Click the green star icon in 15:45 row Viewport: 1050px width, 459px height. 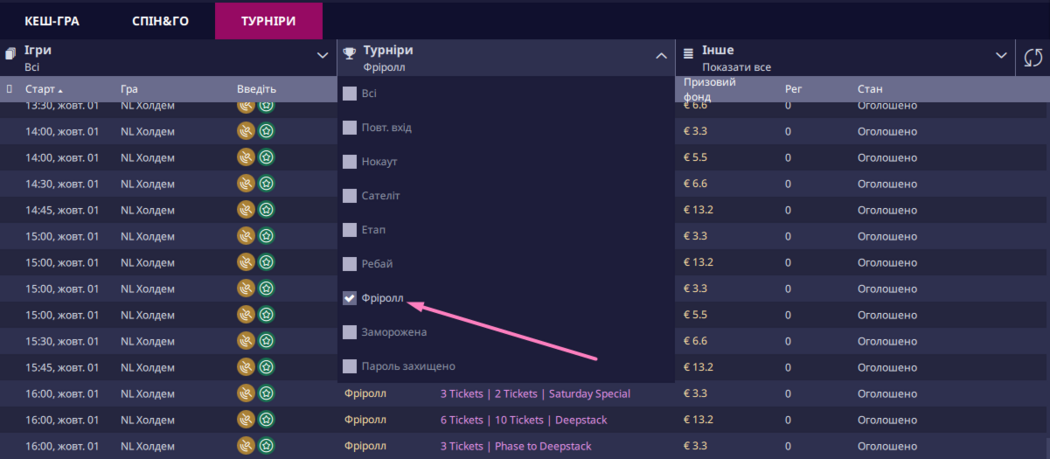(266, 366)
